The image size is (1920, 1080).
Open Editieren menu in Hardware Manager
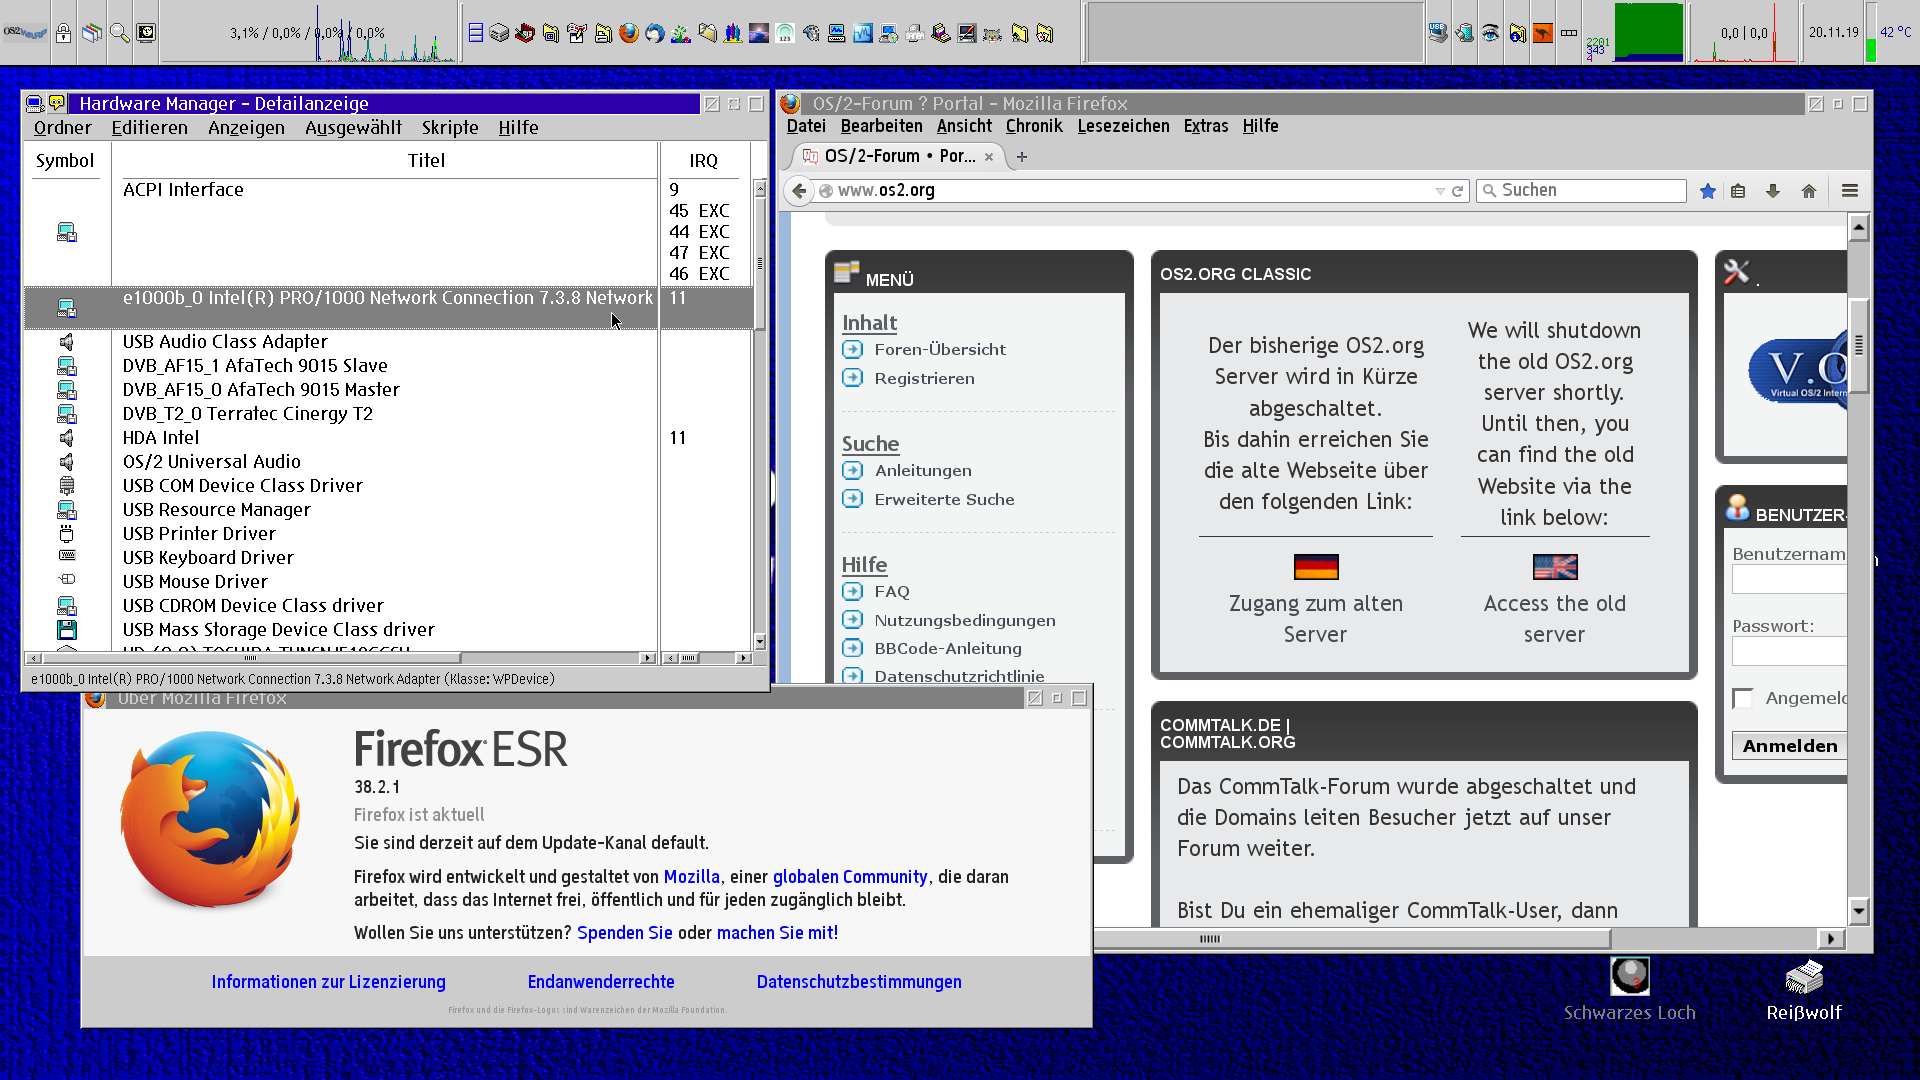click(x=149, y=127)
